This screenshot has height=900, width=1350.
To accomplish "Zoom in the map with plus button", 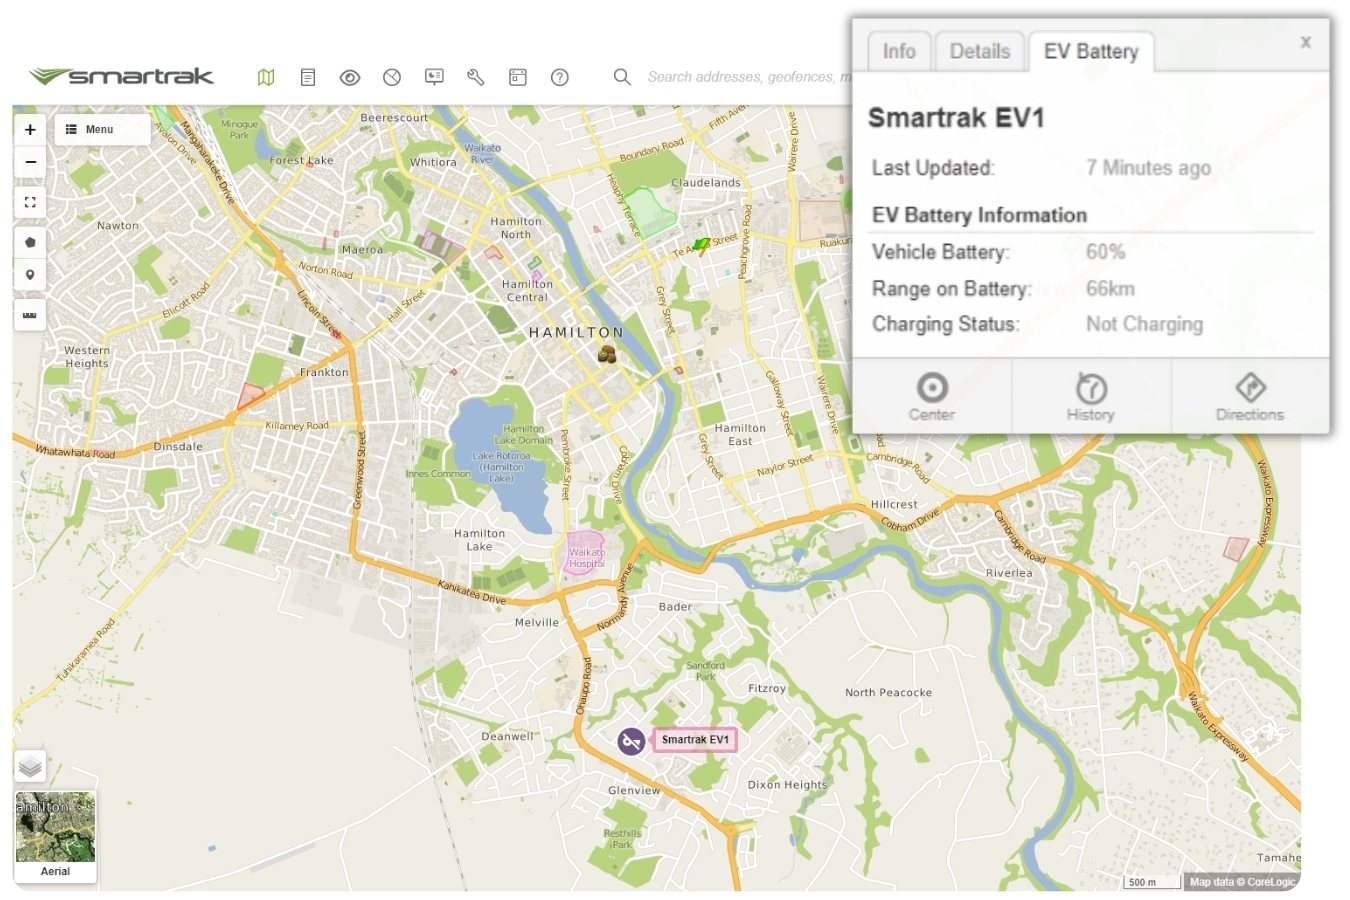I will [30, 129].
